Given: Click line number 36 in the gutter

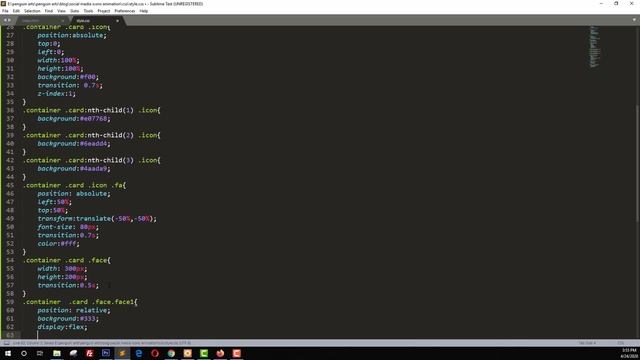Looking at the screenshot, I should click(x=10, y=110).
